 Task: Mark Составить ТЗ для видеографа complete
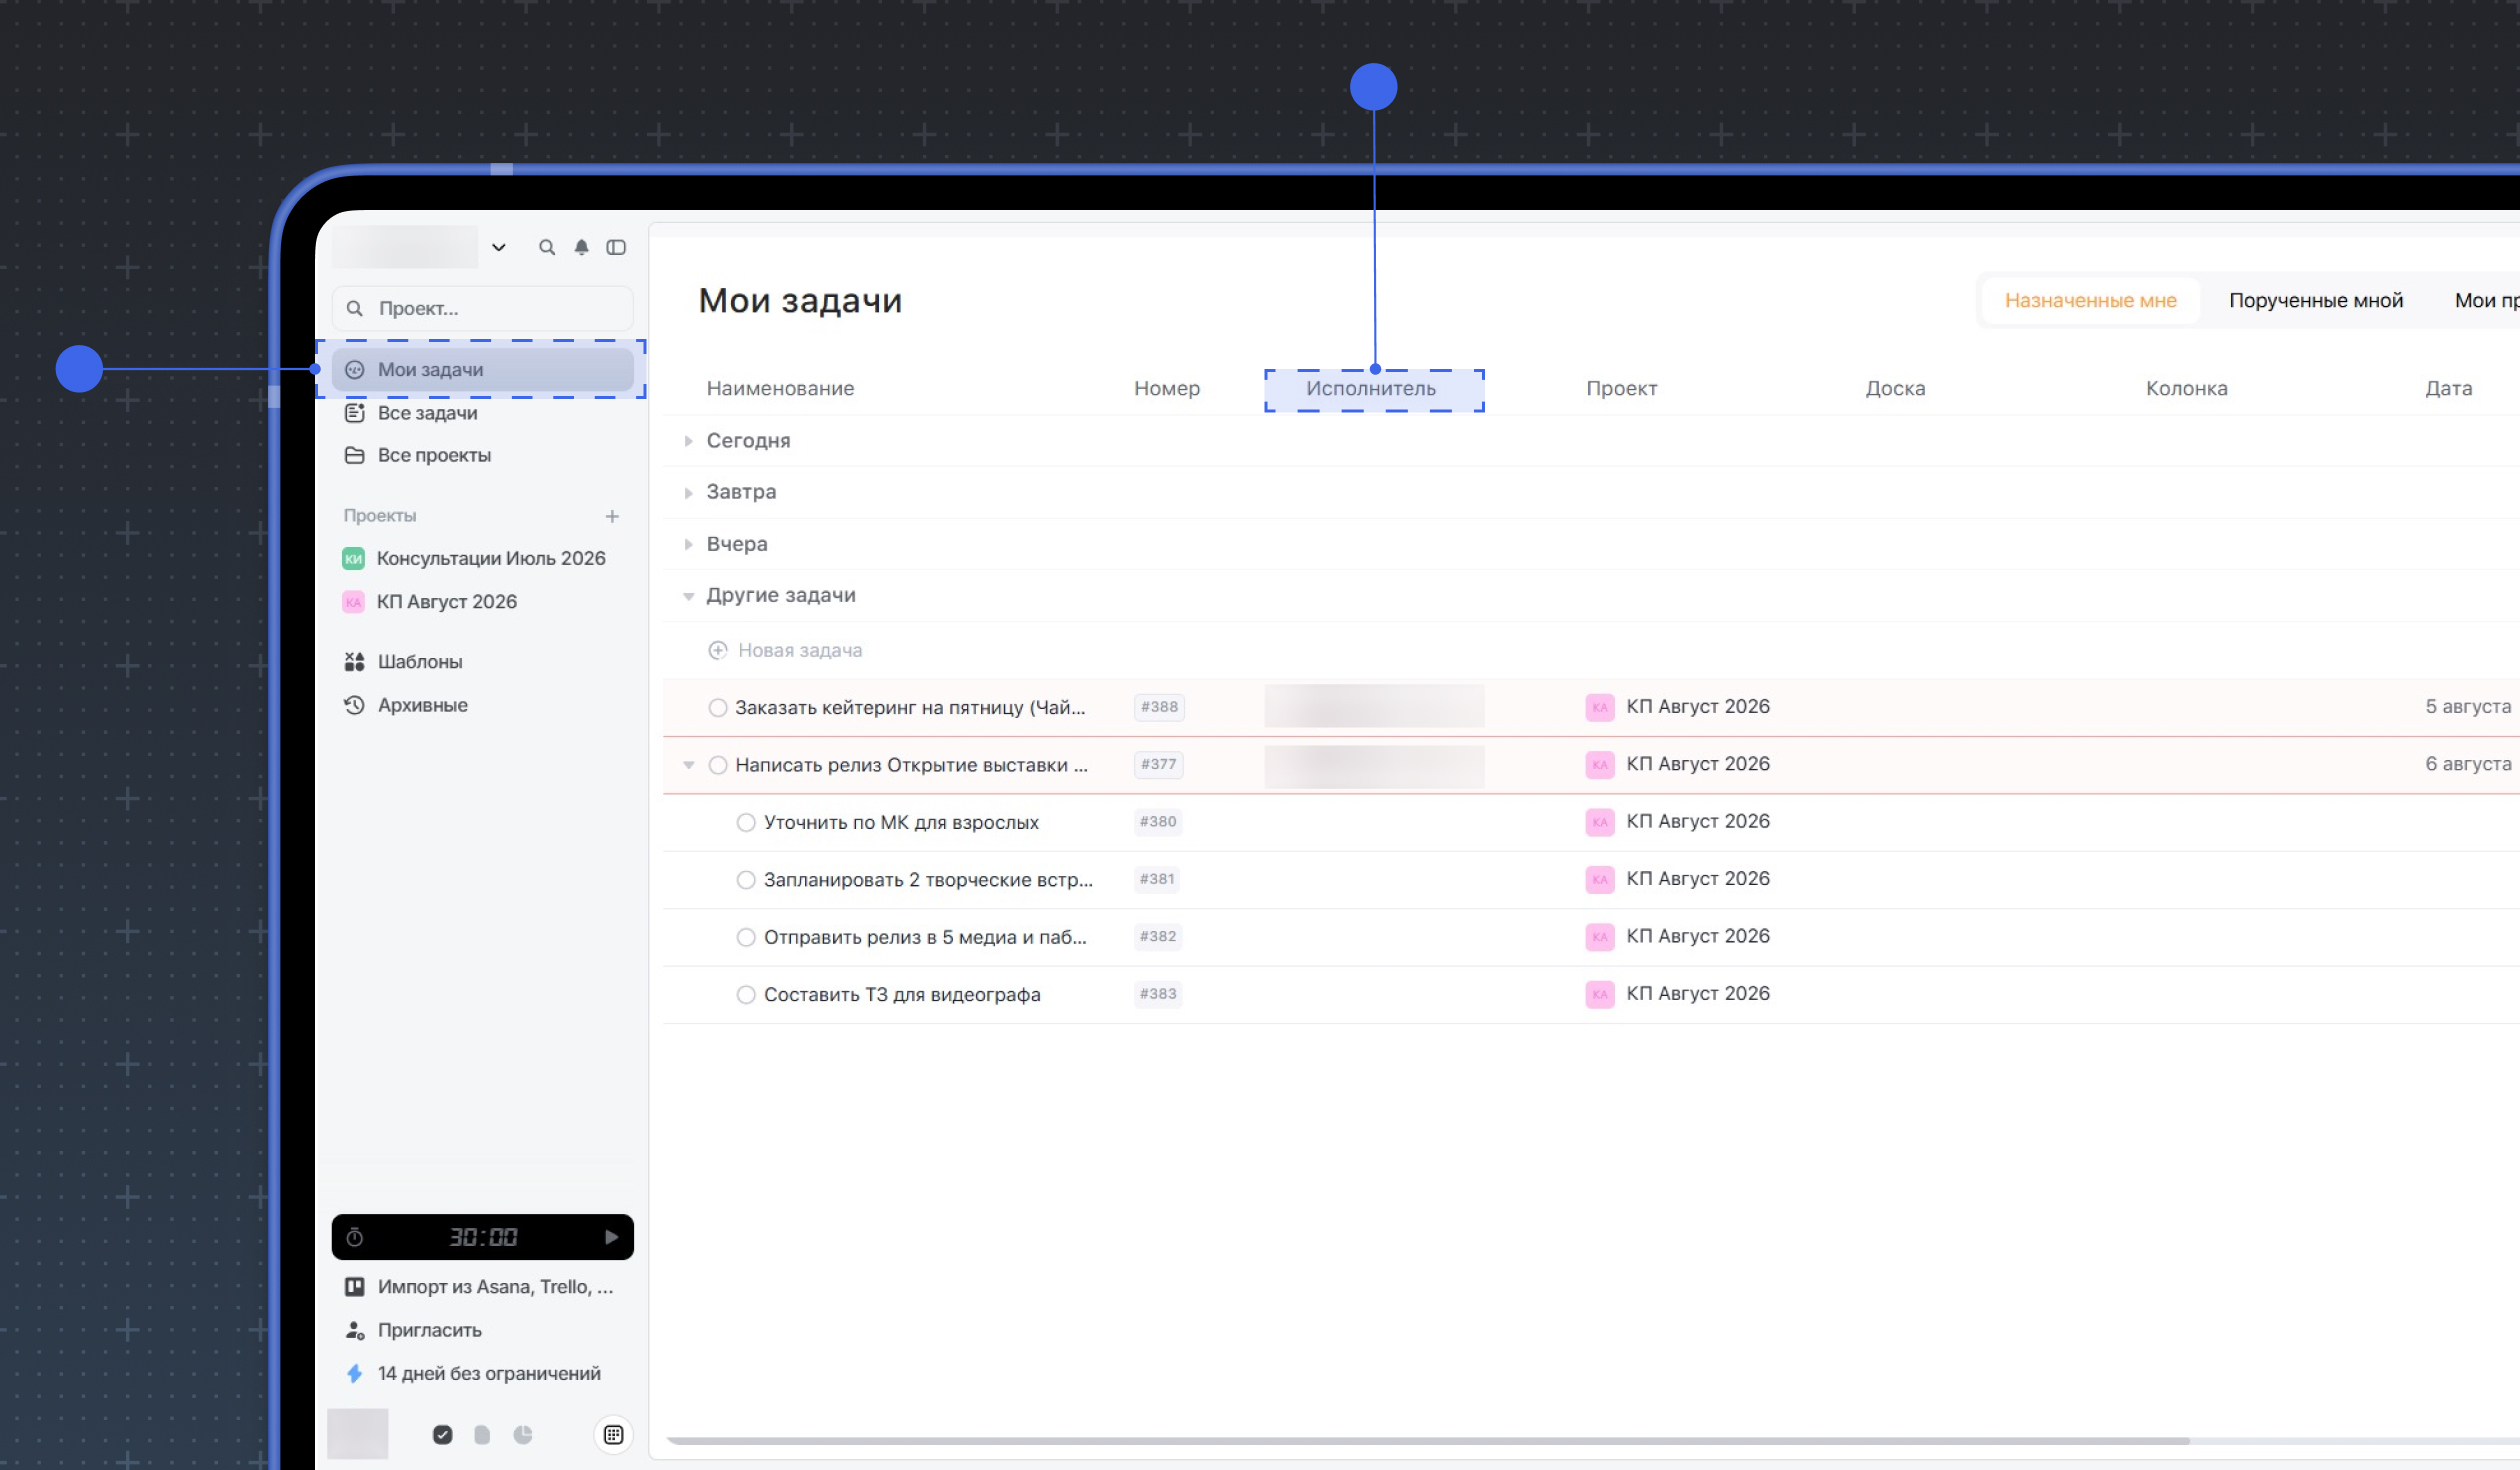[x=745, y=994]
